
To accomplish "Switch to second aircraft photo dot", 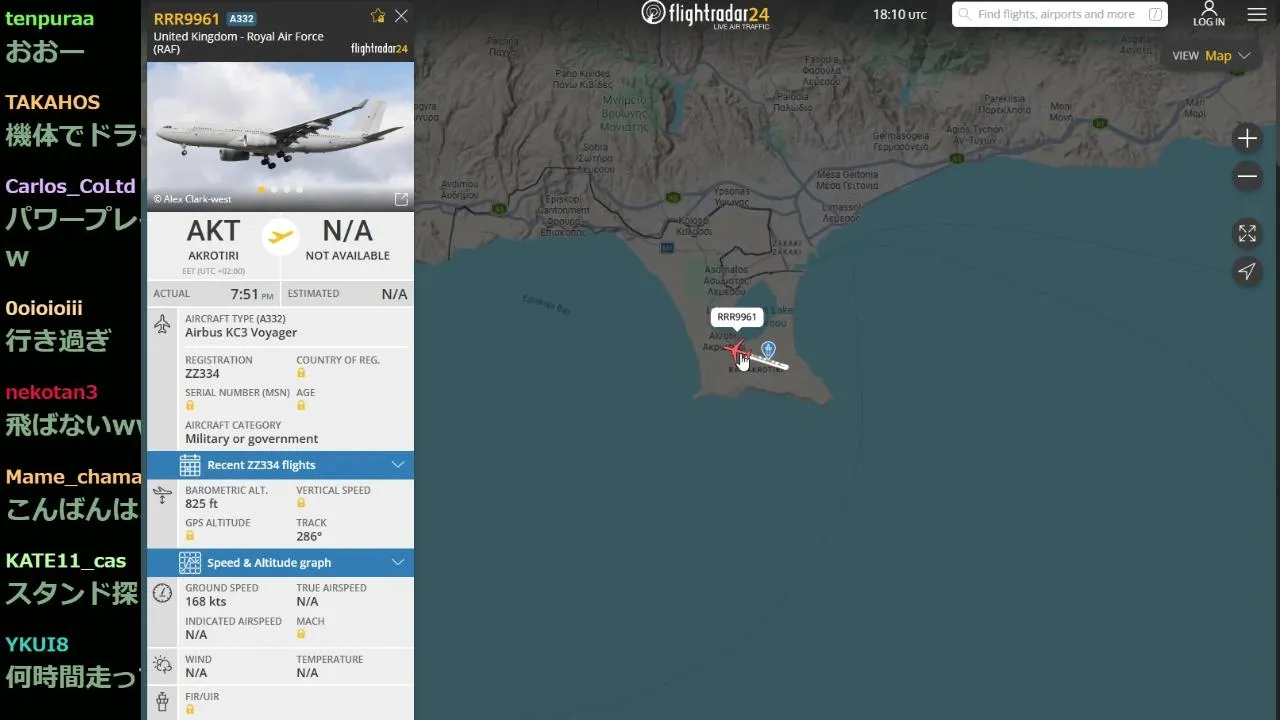I will pyautogui.click(x=274, y=189).
